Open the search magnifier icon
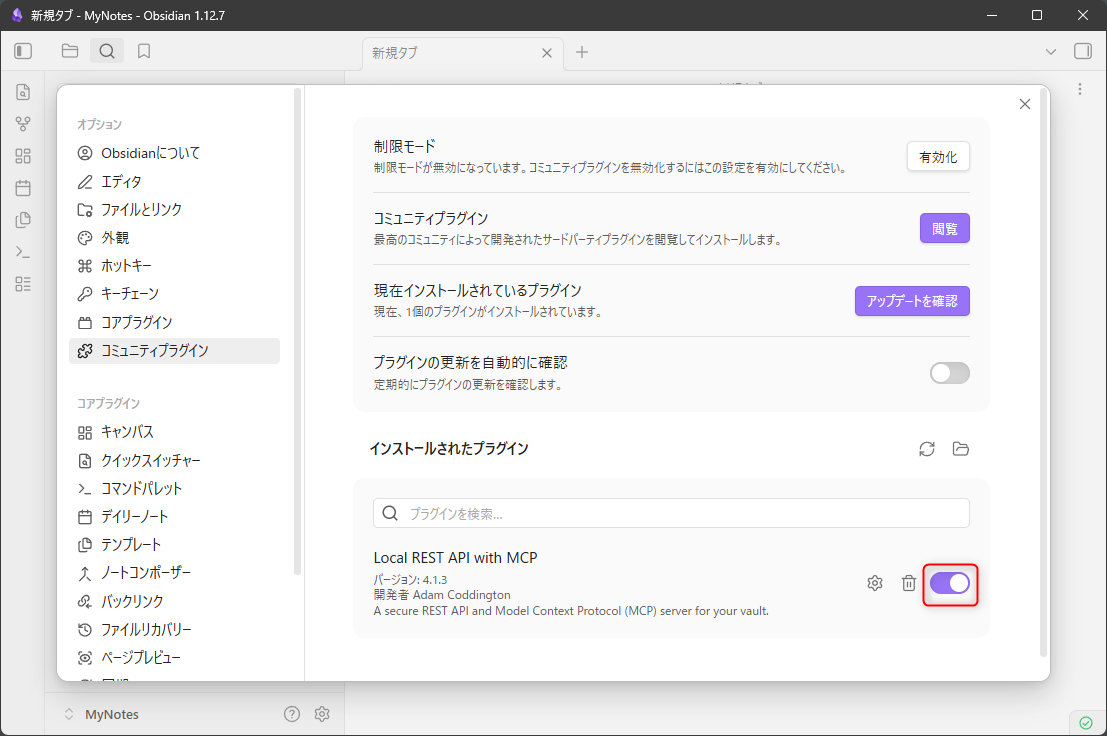 coord(107,51)
